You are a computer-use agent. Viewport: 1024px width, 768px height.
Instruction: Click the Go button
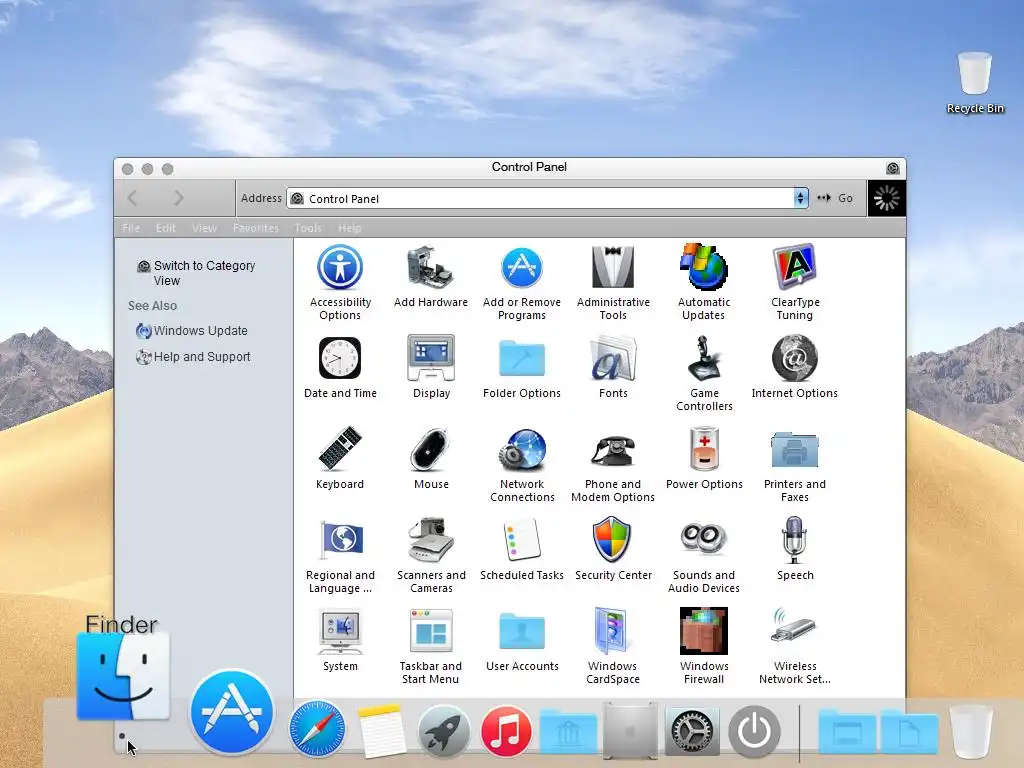click(835, 198)
